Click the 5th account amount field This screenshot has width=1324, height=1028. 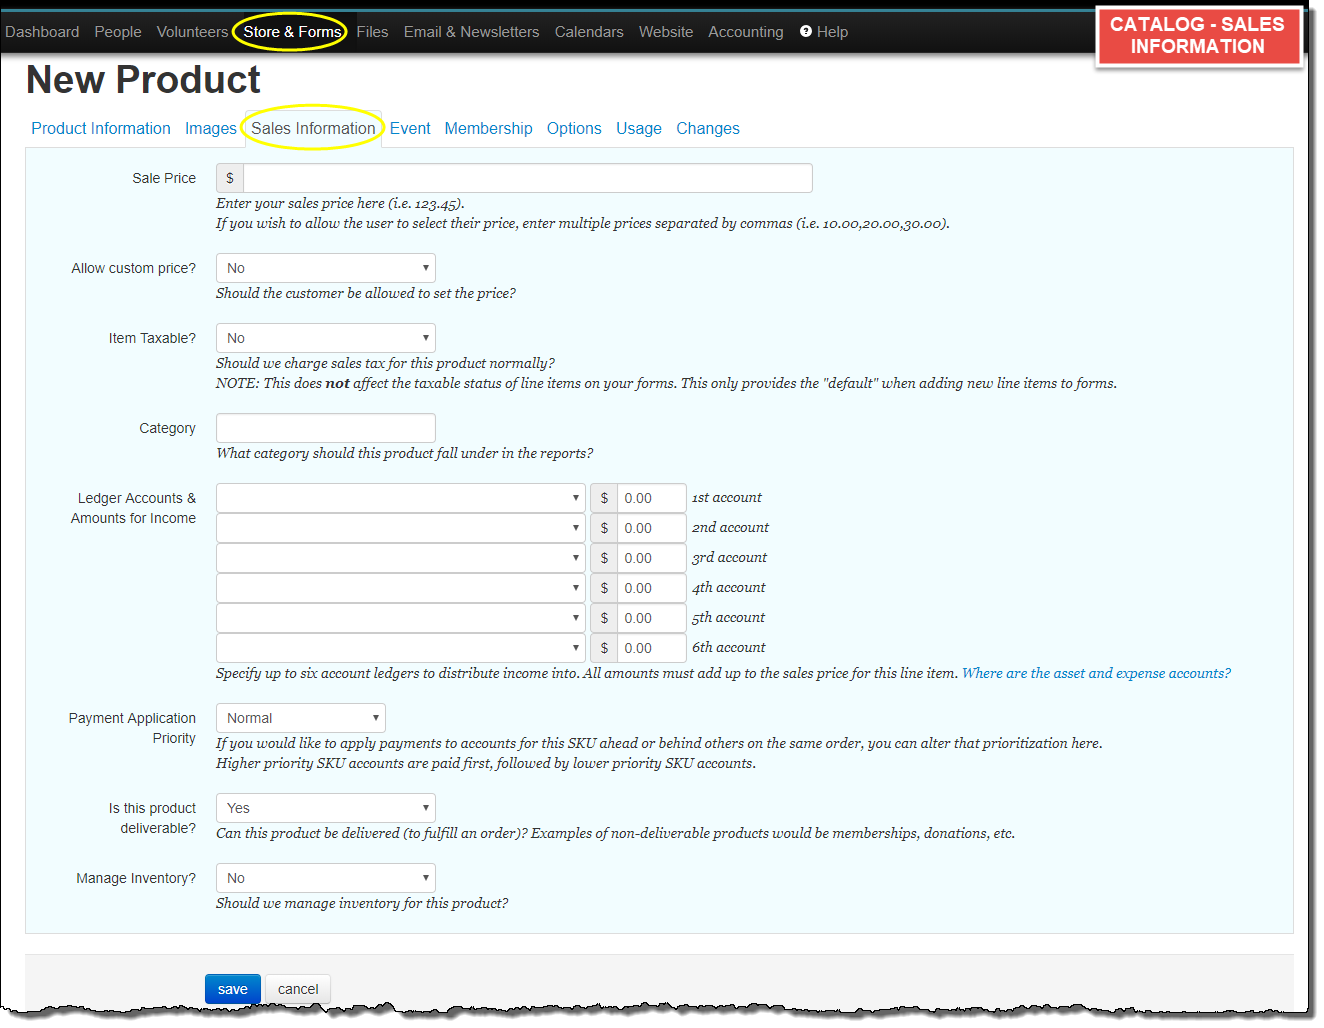coord(652,618)
